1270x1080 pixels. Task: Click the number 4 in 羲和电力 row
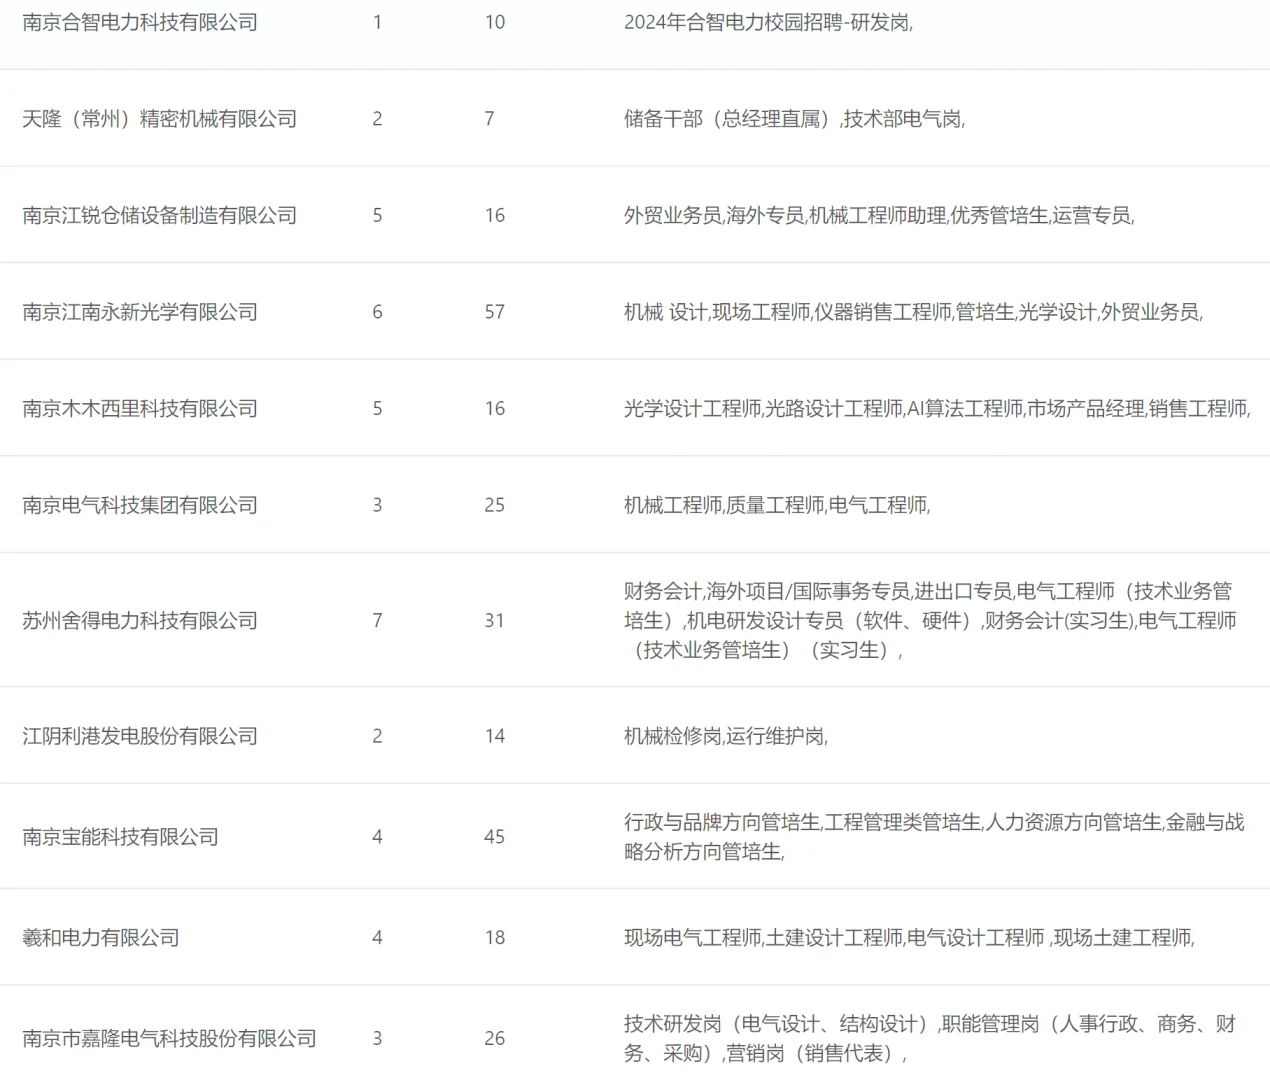click(x=377, y=938)
